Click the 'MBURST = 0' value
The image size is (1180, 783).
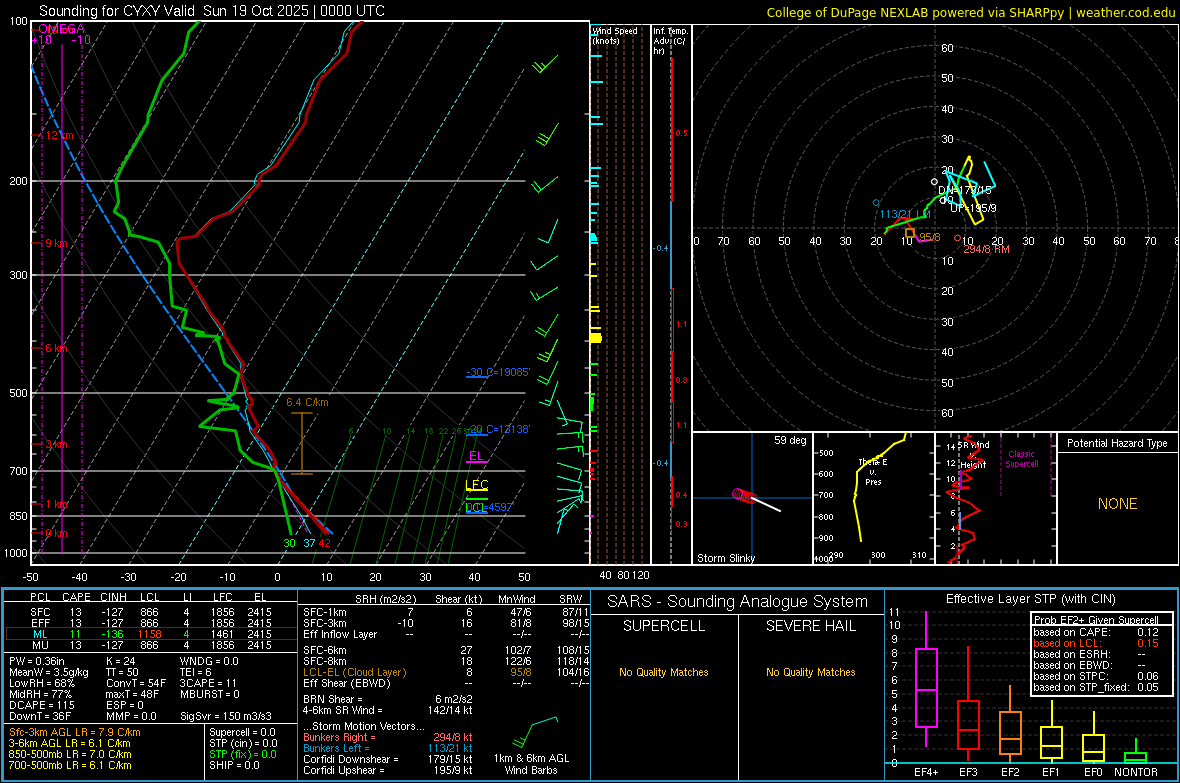[209, 694]
